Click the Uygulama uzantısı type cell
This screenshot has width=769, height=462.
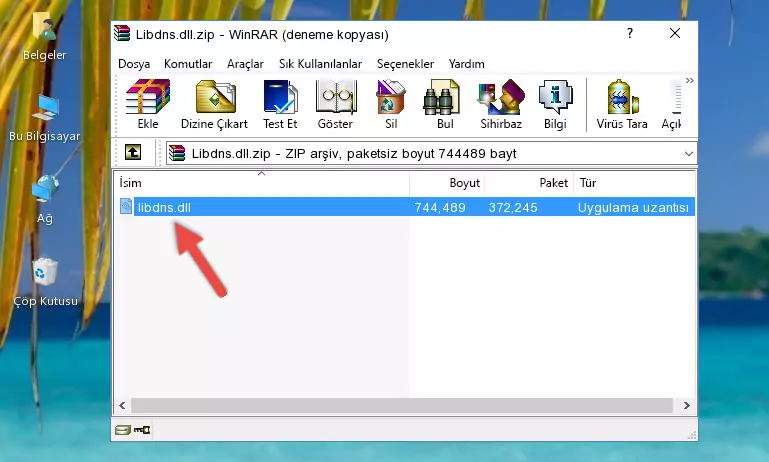click(x=633, y=207)
